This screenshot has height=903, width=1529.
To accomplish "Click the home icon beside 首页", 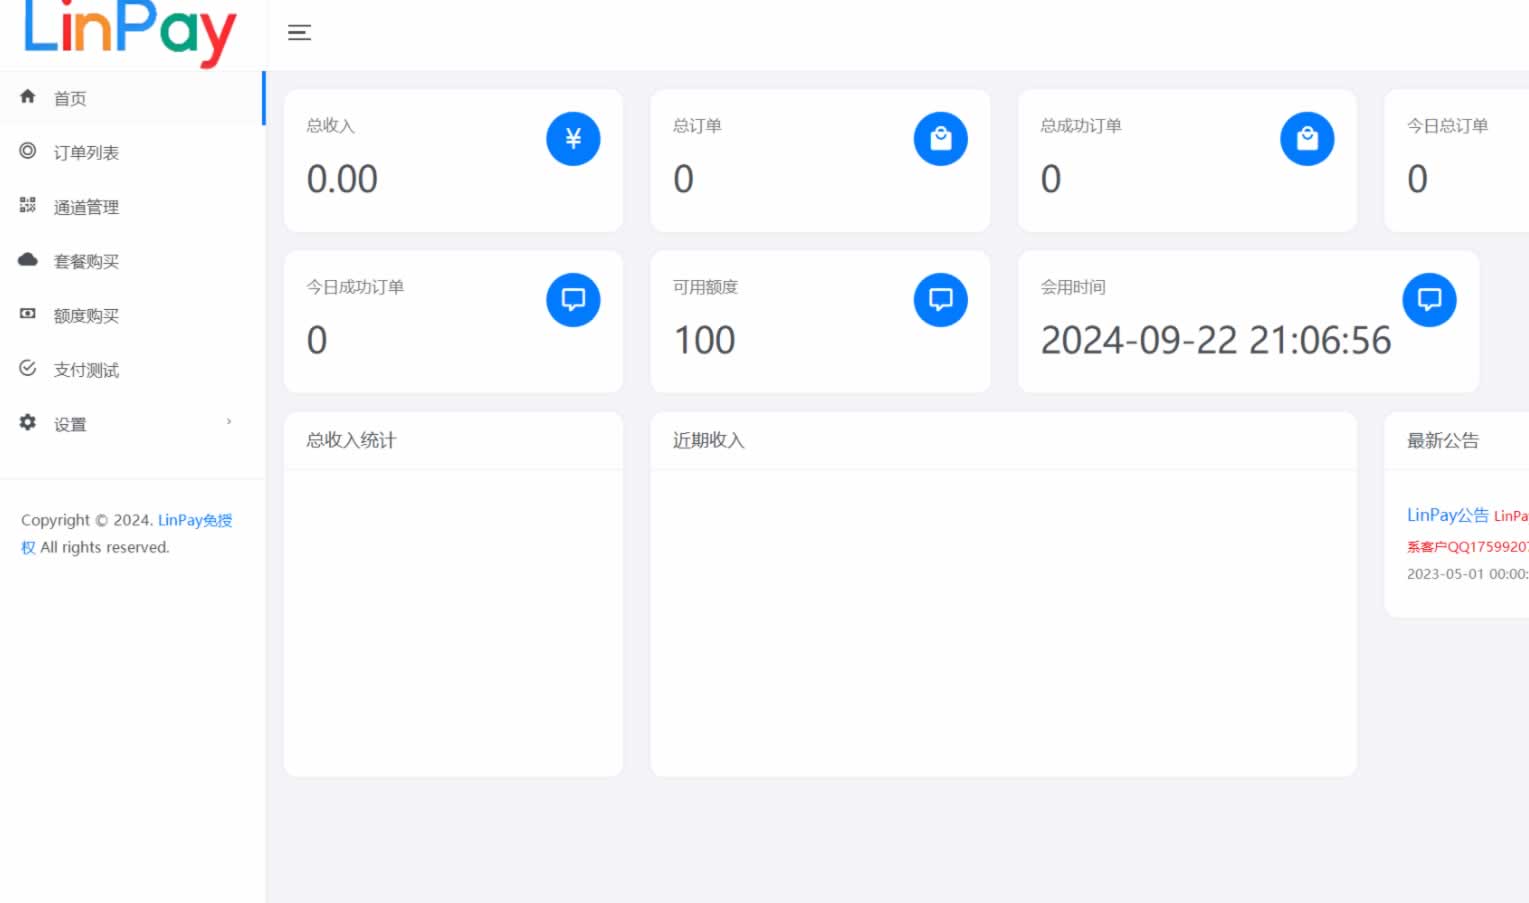I will (28, 97).
